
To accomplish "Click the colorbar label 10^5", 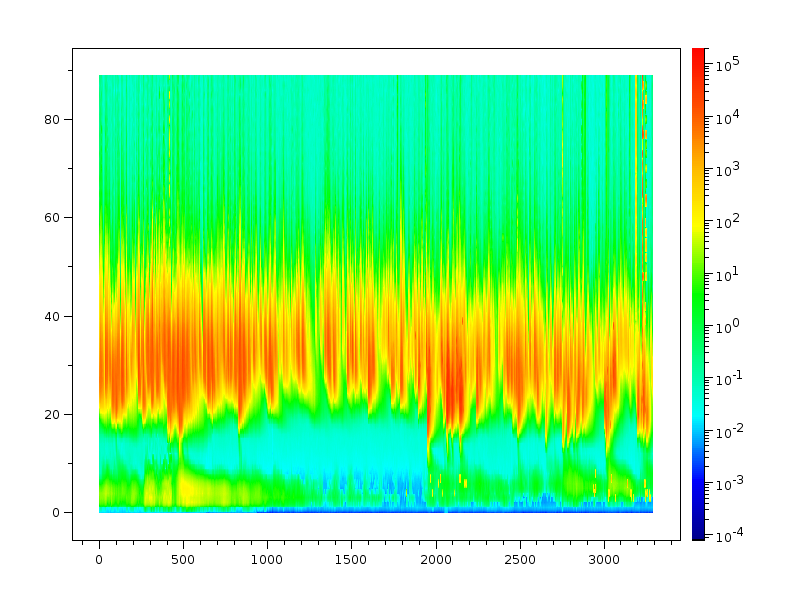I will tap(725, 65).
